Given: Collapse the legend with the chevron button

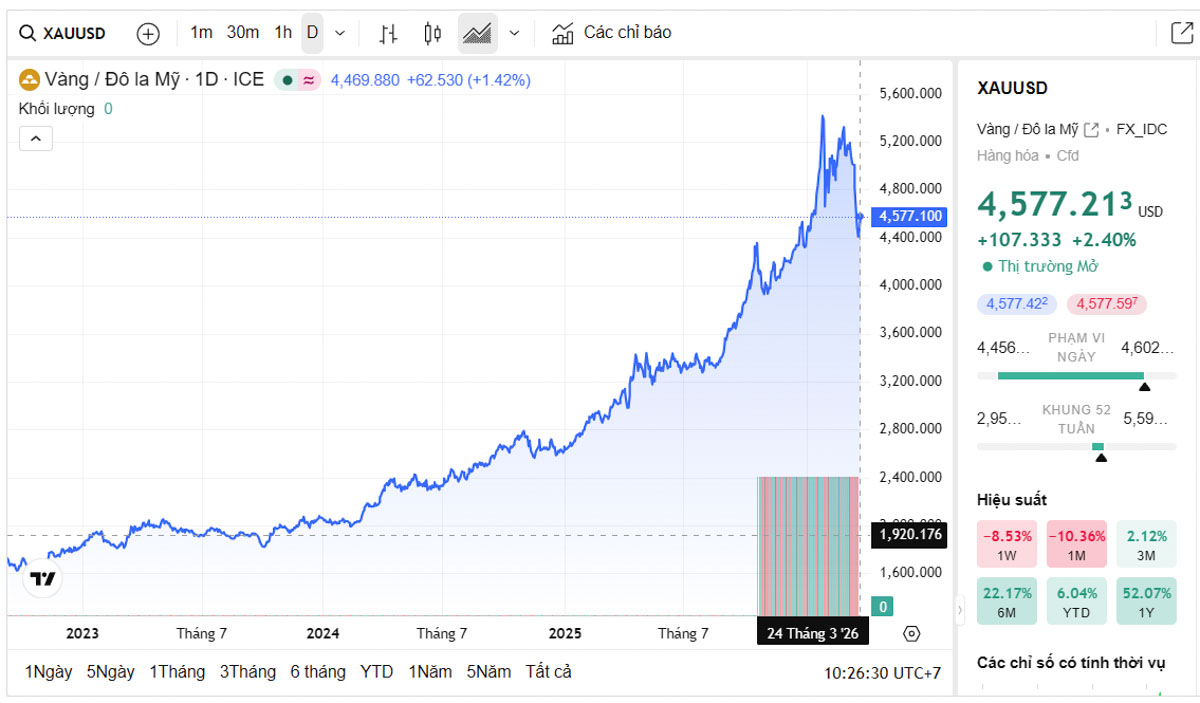Looking at the screenshot, I should (x=35, y=139).
